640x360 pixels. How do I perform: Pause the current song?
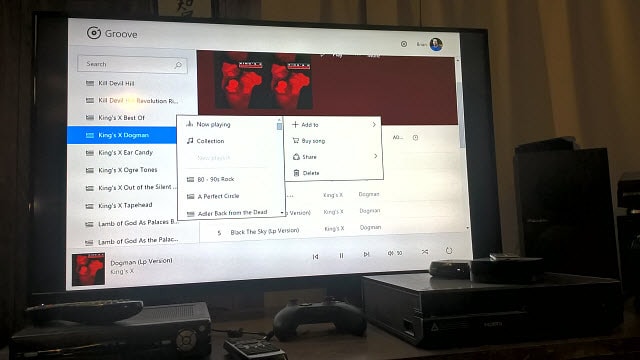click(x=341, y=256)
